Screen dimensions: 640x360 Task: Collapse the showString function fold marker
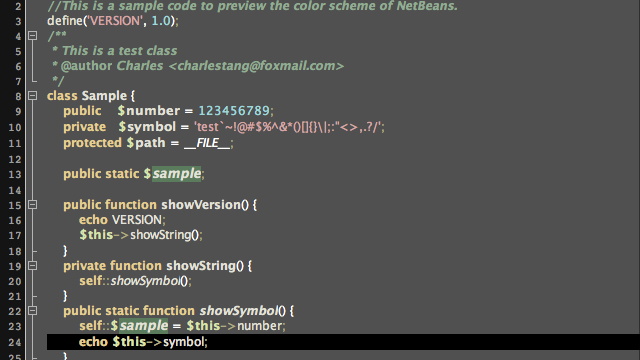pos(33,266)
